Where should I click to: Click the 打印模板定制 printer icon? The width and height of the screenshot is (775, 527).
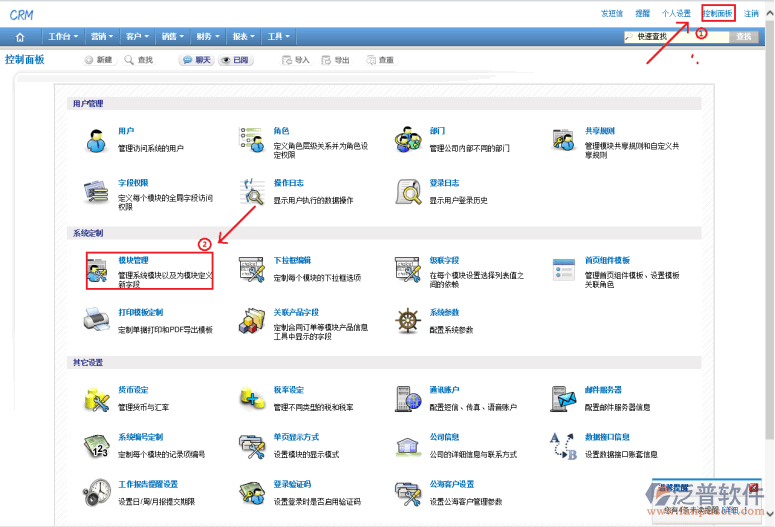[x=97, y=321]
